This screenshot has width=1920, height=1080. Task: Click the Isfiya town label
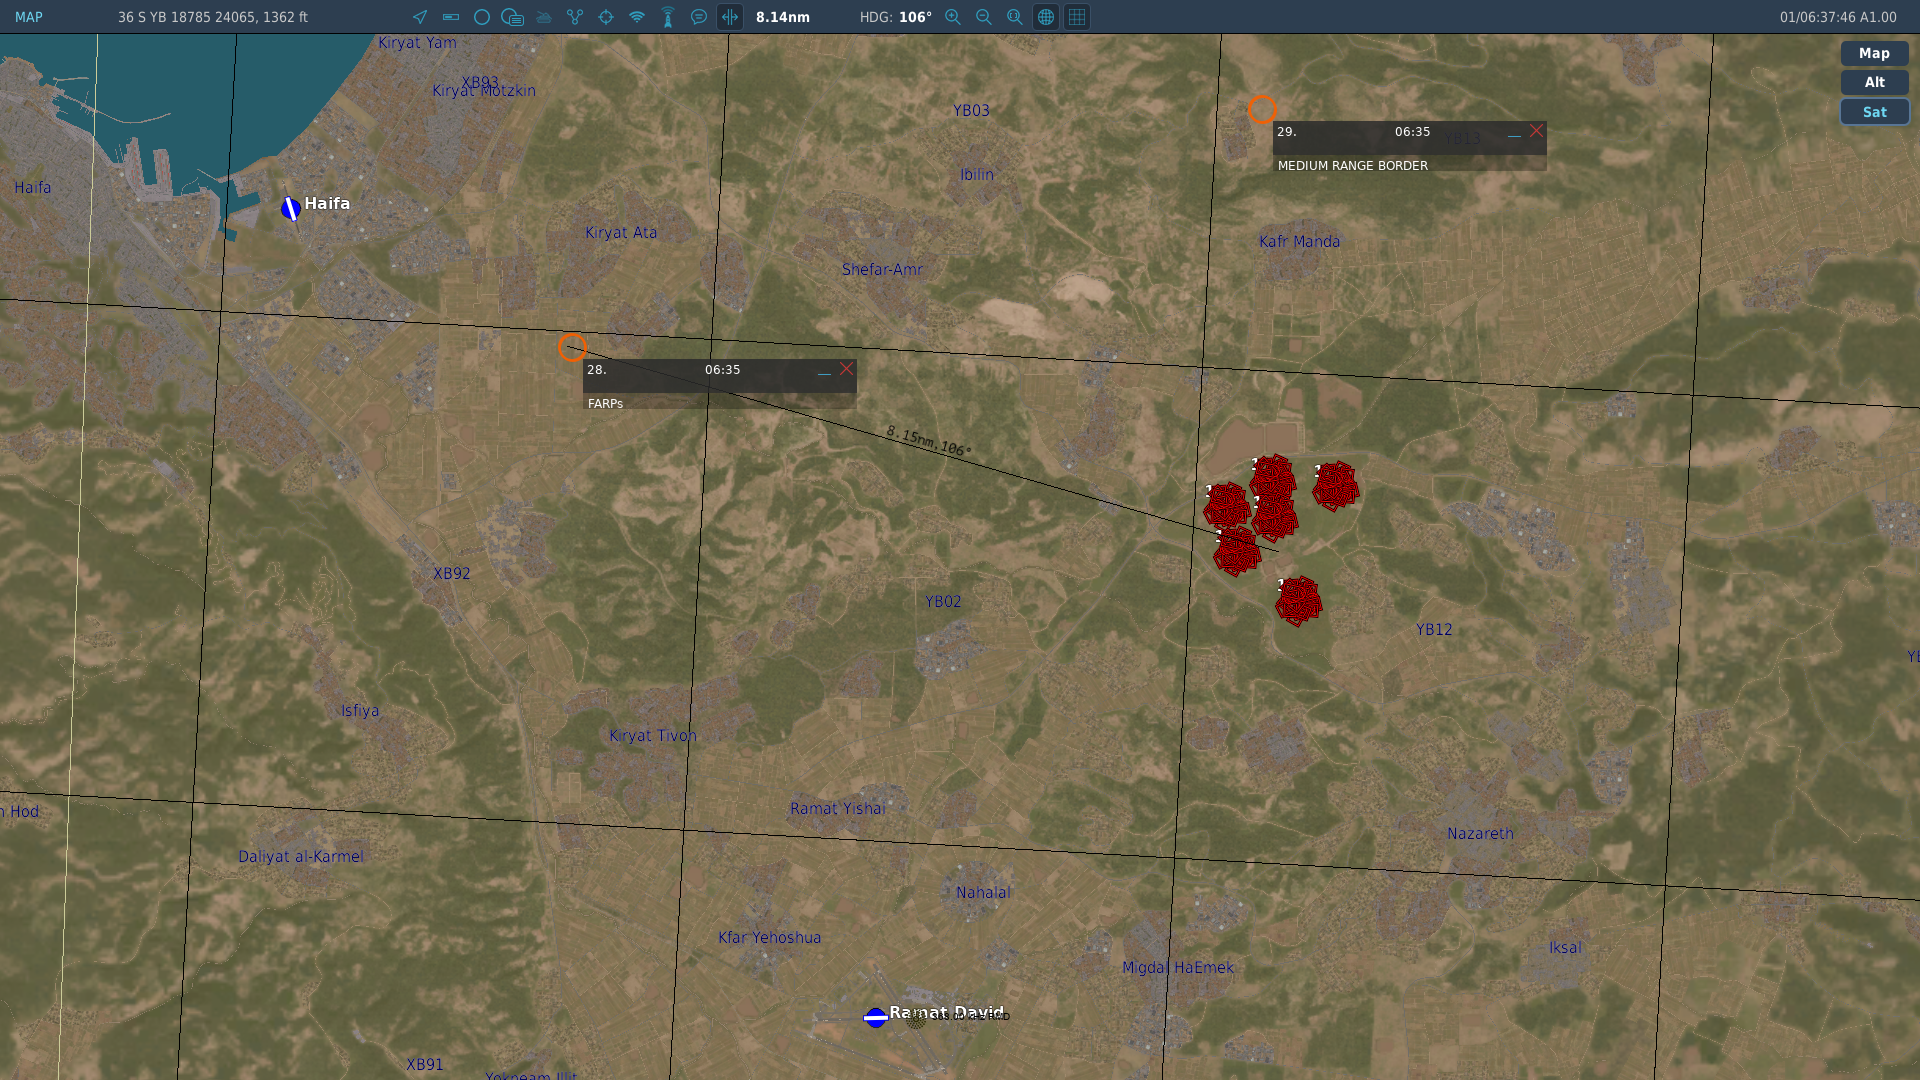(x=360, y=711)
